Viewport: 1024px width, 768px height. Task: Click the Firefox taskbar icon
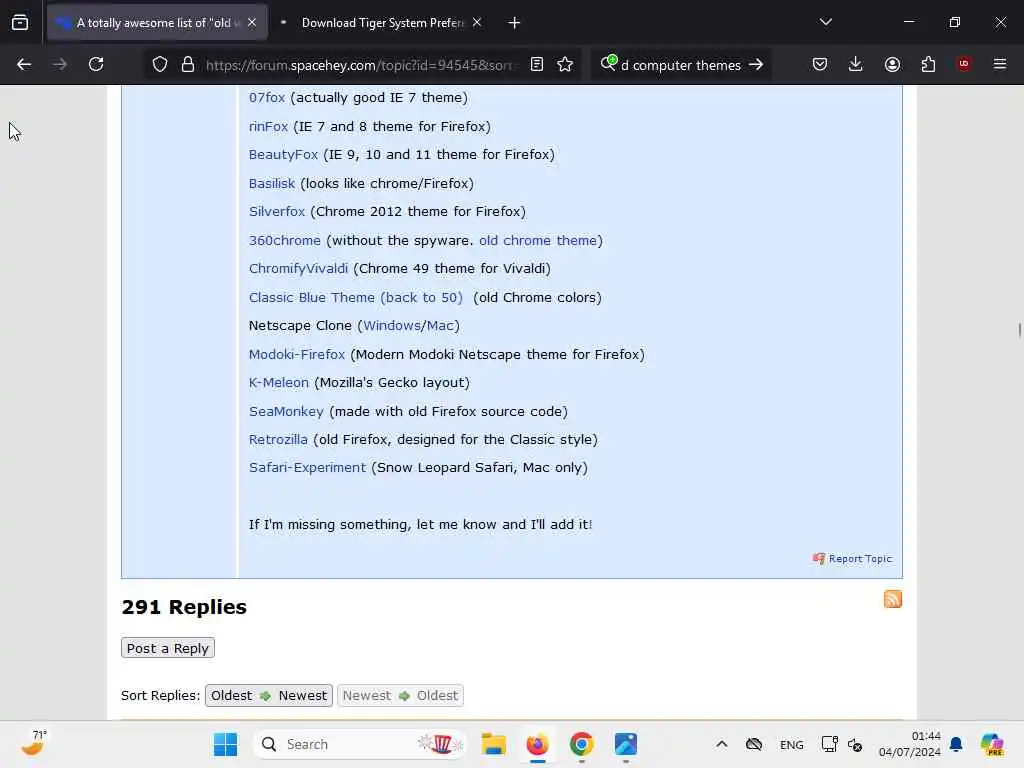click(x=537, y=744)
